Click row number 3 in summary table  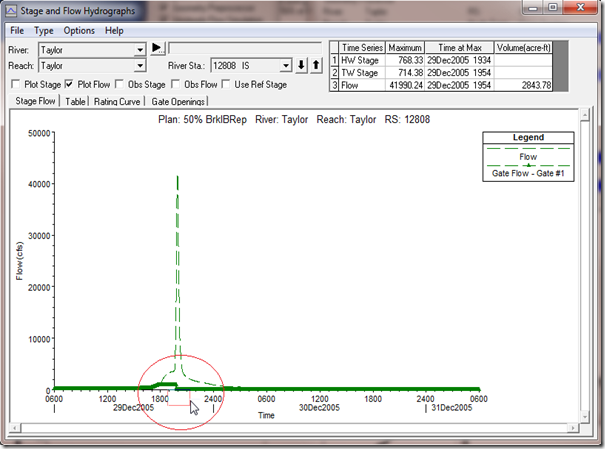pyautogui.click(x=335, y=85)
